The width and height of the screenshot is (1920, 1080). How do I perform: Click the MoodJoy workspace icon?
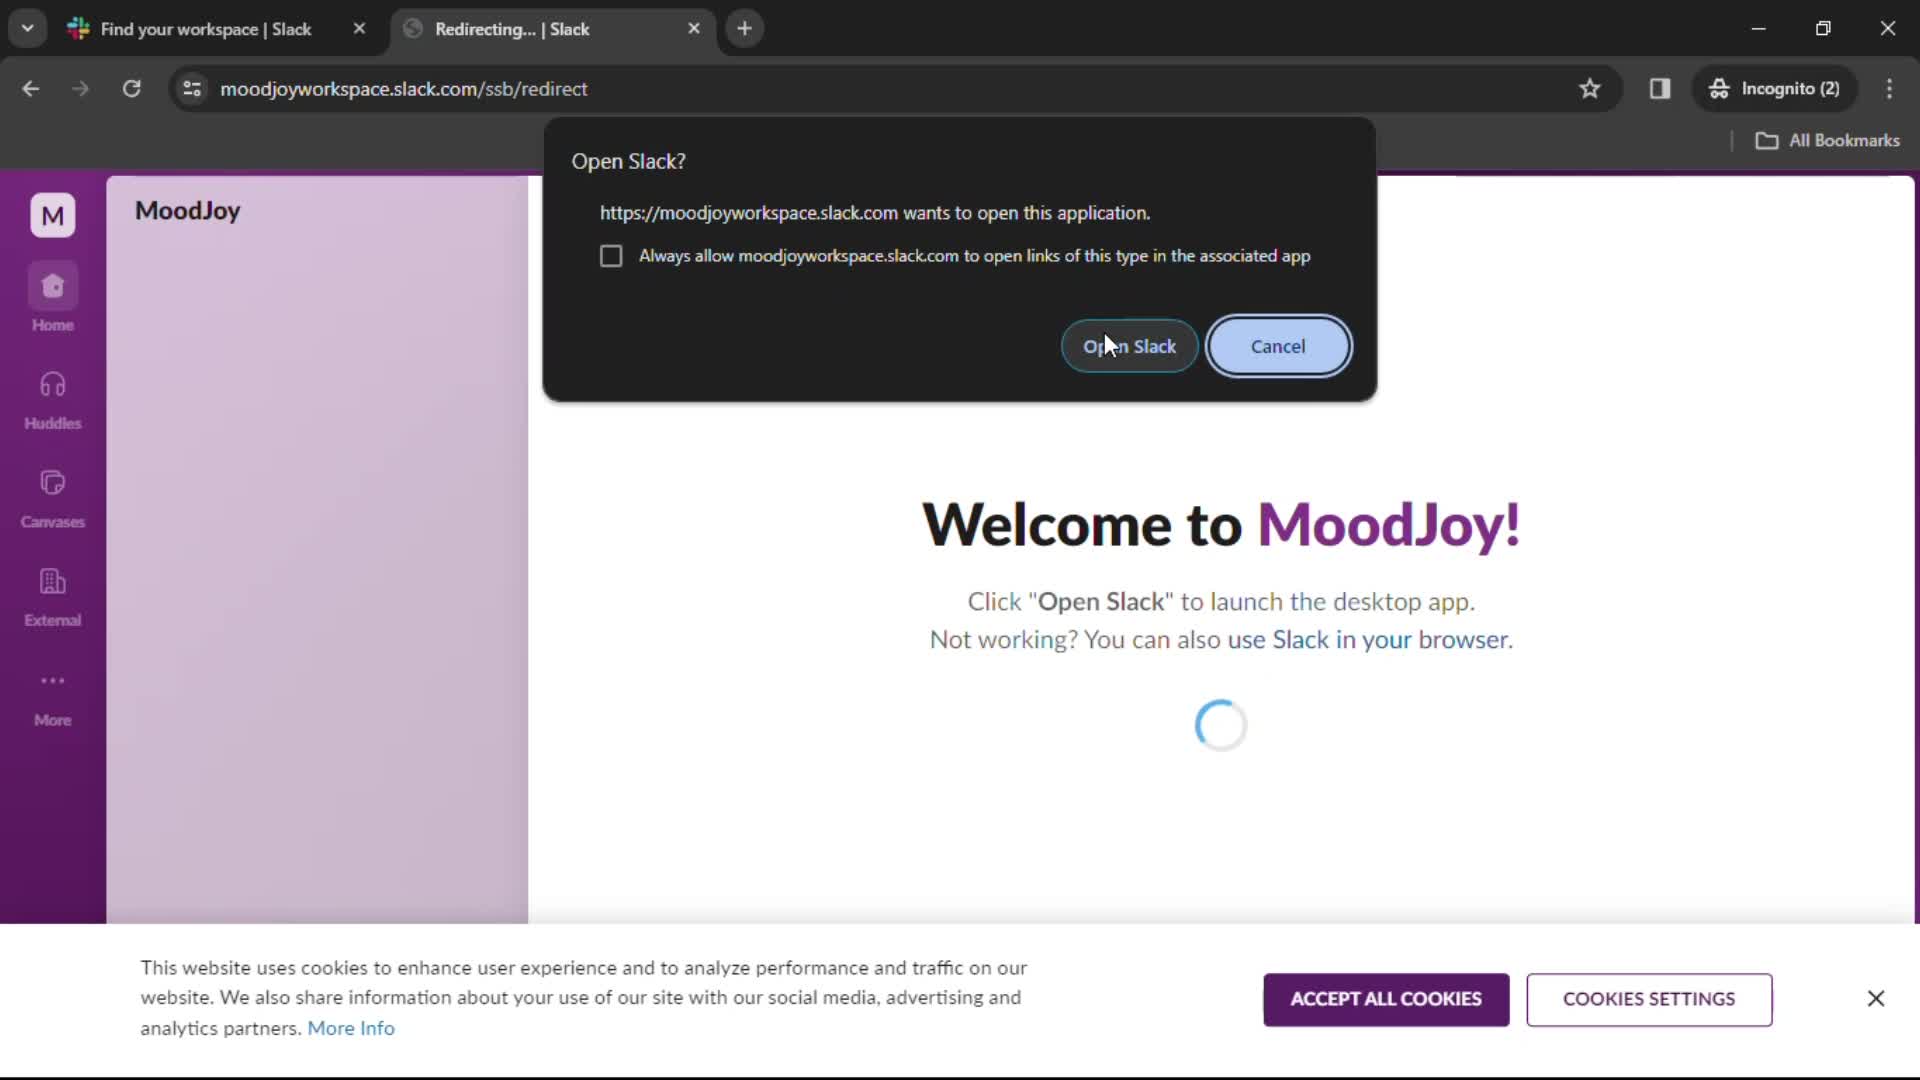click(x=53, y=215)
